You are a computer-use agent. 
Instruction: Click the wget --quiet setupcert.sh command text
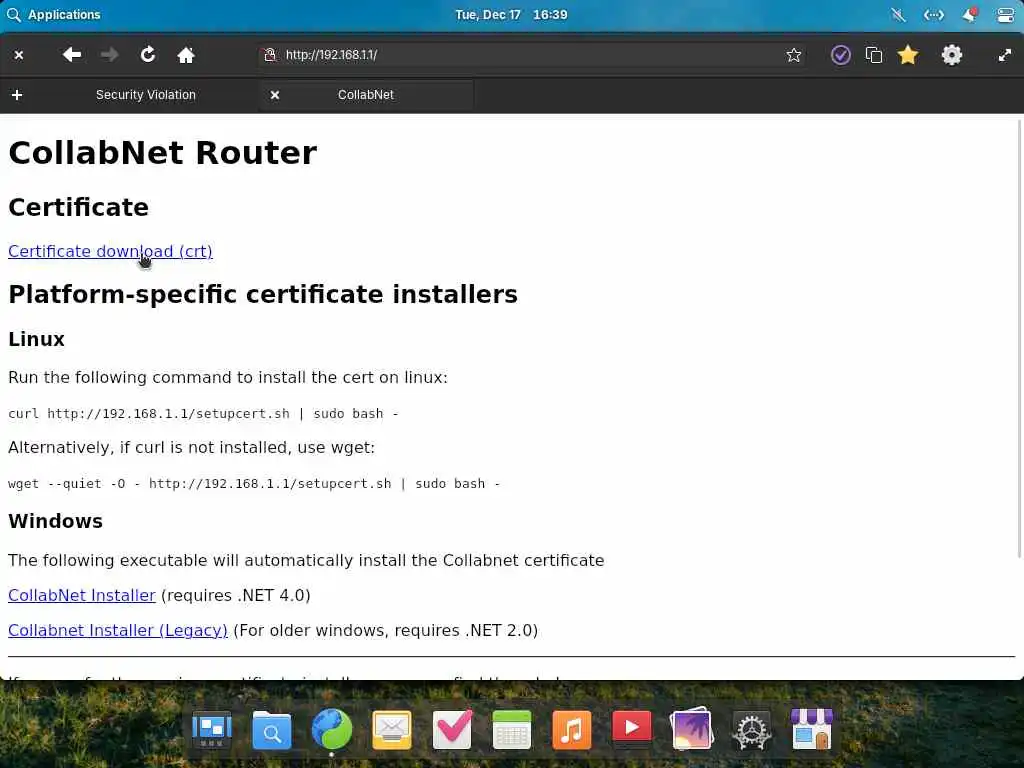[254, 483]
